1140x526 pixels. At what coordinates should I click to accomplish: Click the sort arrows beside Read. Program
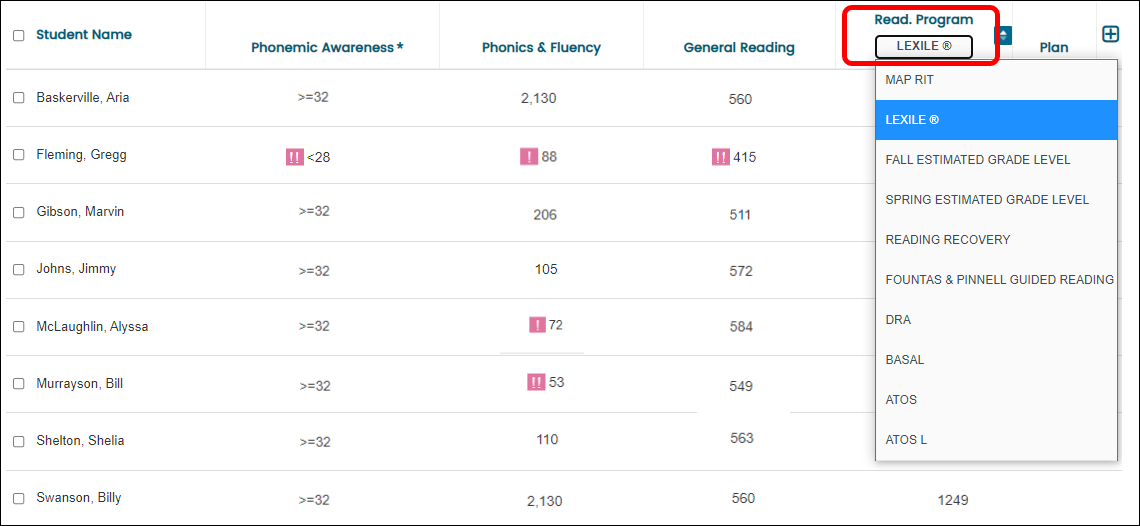pos(1004,35)
